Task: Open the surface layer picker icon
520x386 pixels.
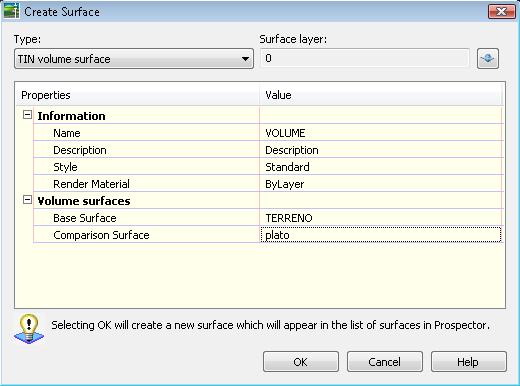Action: 488,59
